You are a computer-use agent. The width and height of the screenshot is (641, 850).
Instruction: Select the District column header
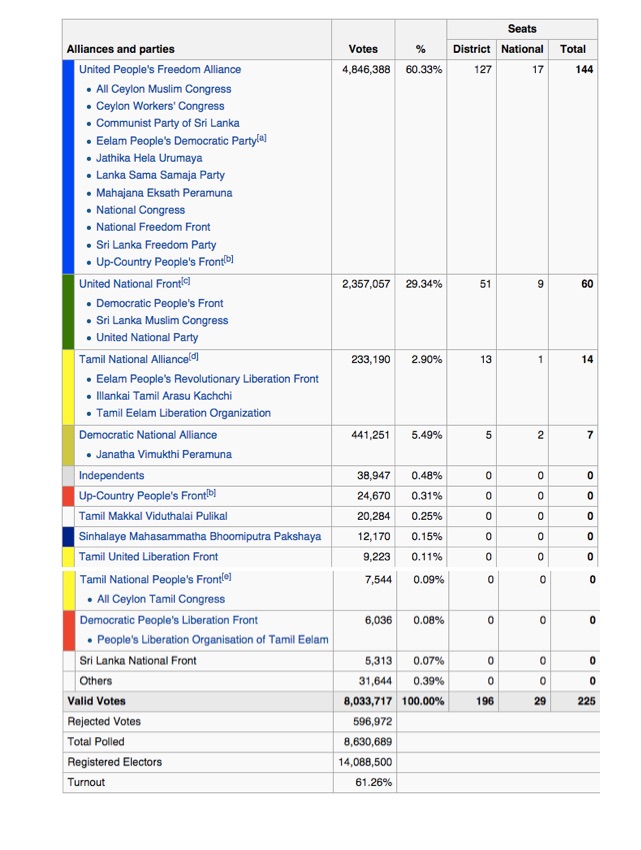coord(472,49)
